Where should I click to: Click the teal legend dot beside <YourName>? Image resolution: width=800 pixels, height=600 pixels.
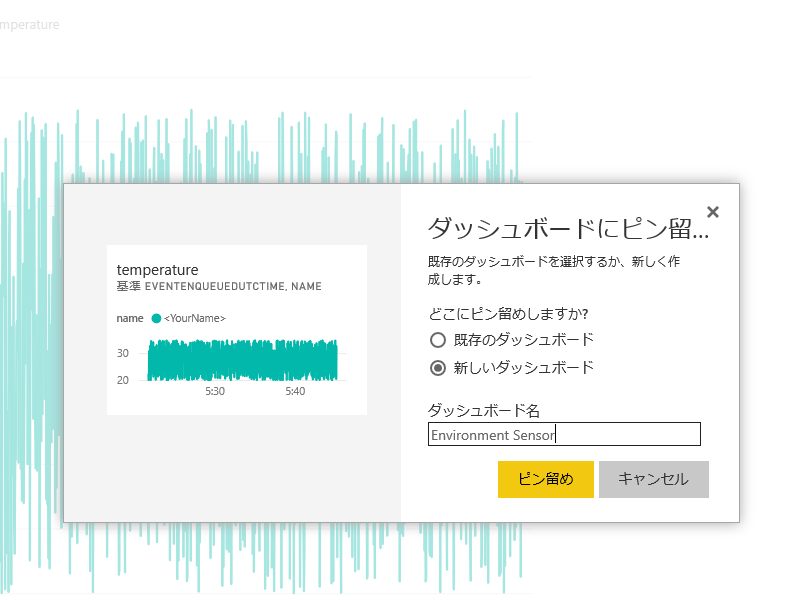pos(156,319)
